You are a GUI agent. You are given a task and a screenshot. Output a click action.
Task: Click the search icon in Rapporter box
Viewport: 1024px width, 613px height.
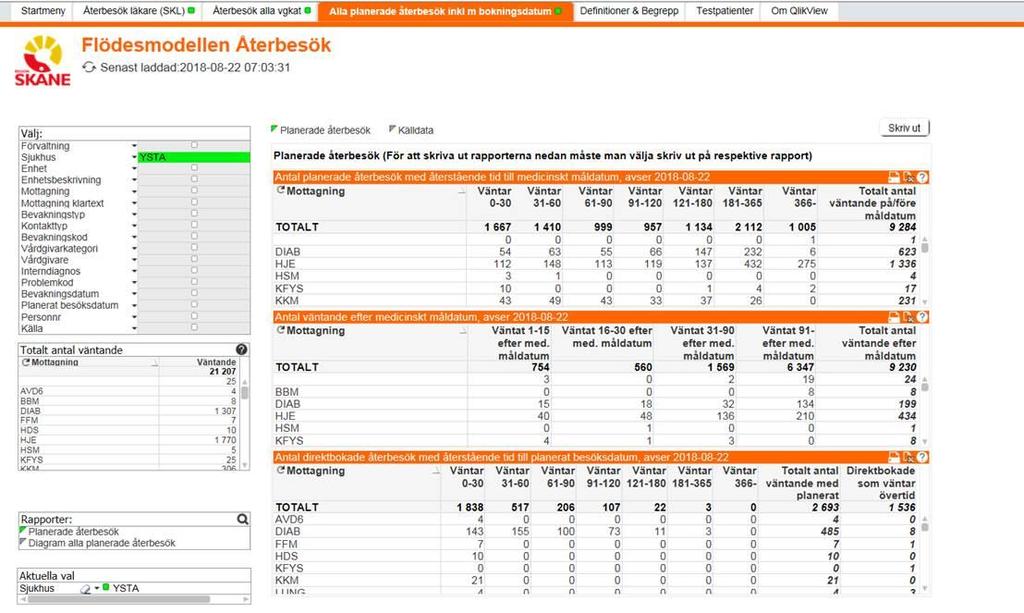[242, 520]
